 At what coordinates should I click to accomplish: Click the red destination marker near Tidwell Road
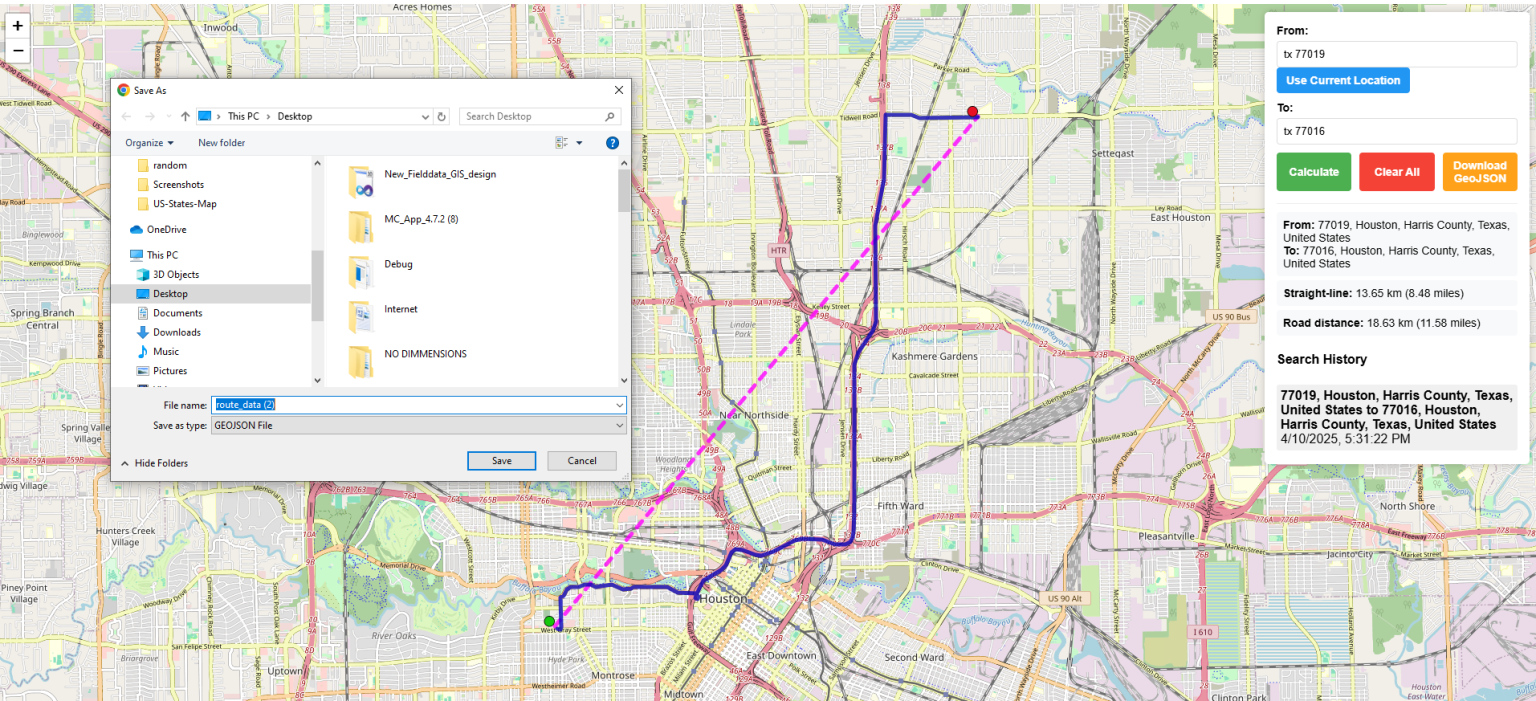(971, 112)
